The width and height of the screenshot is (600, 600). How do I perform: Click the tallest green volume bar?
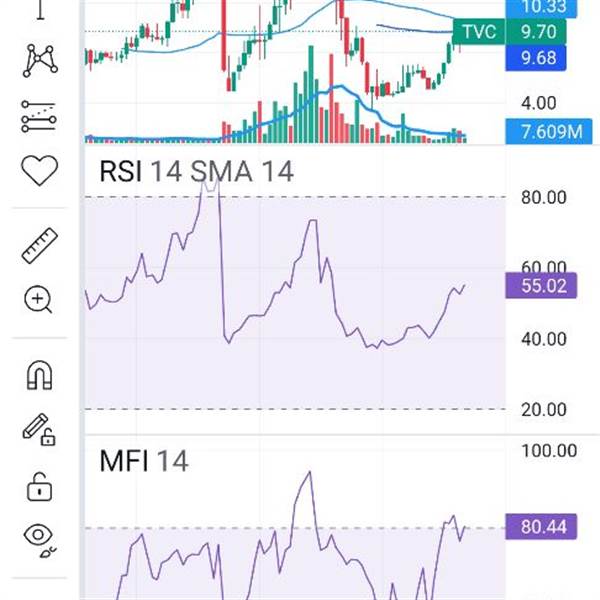point(311,95)
